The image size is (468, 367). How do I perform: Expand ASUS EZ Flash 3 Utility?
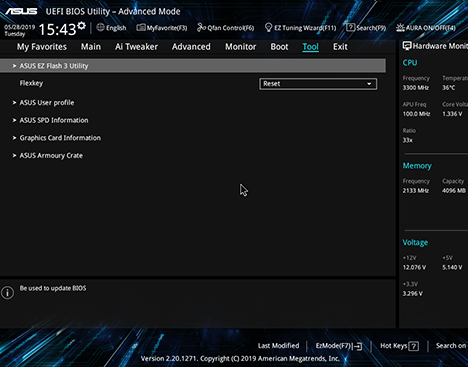pos(193,66)
